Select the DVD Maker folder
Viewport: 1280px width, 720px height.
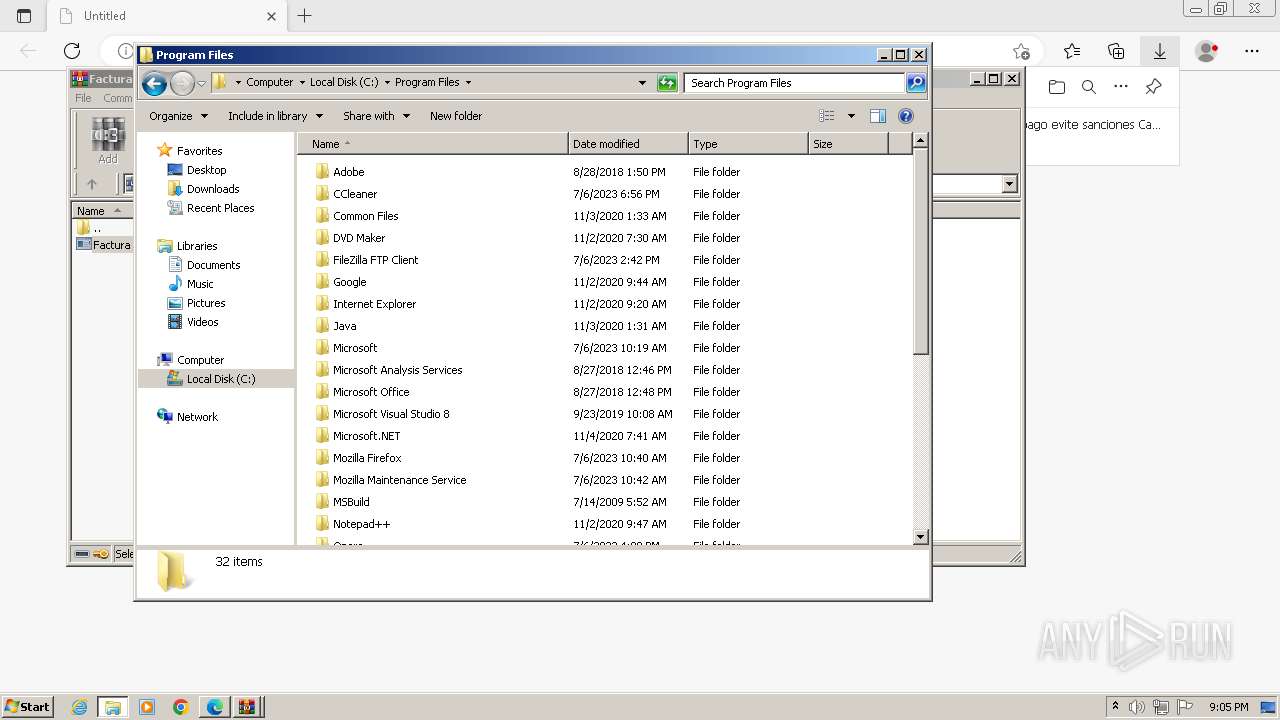tap(358, 238)
